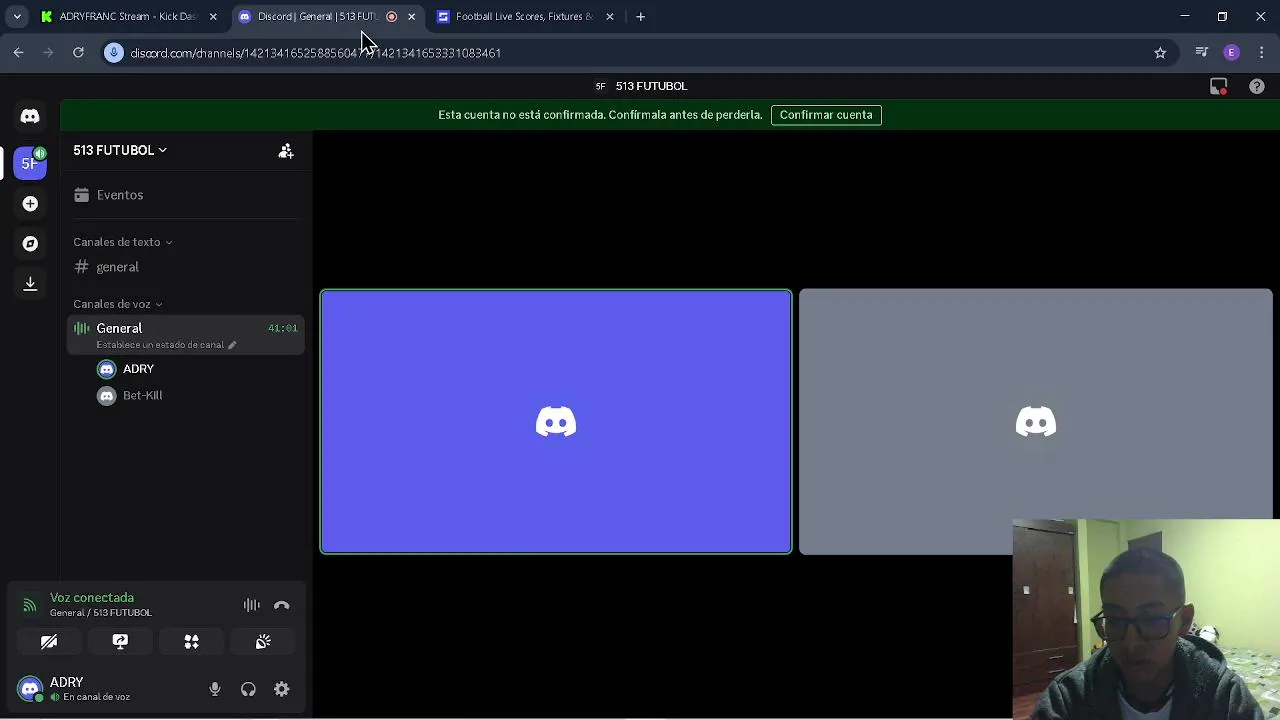Image resolution: width=1280 pixels, height=720 pixels.
Task: Turn on camera button
Action: 49,642
